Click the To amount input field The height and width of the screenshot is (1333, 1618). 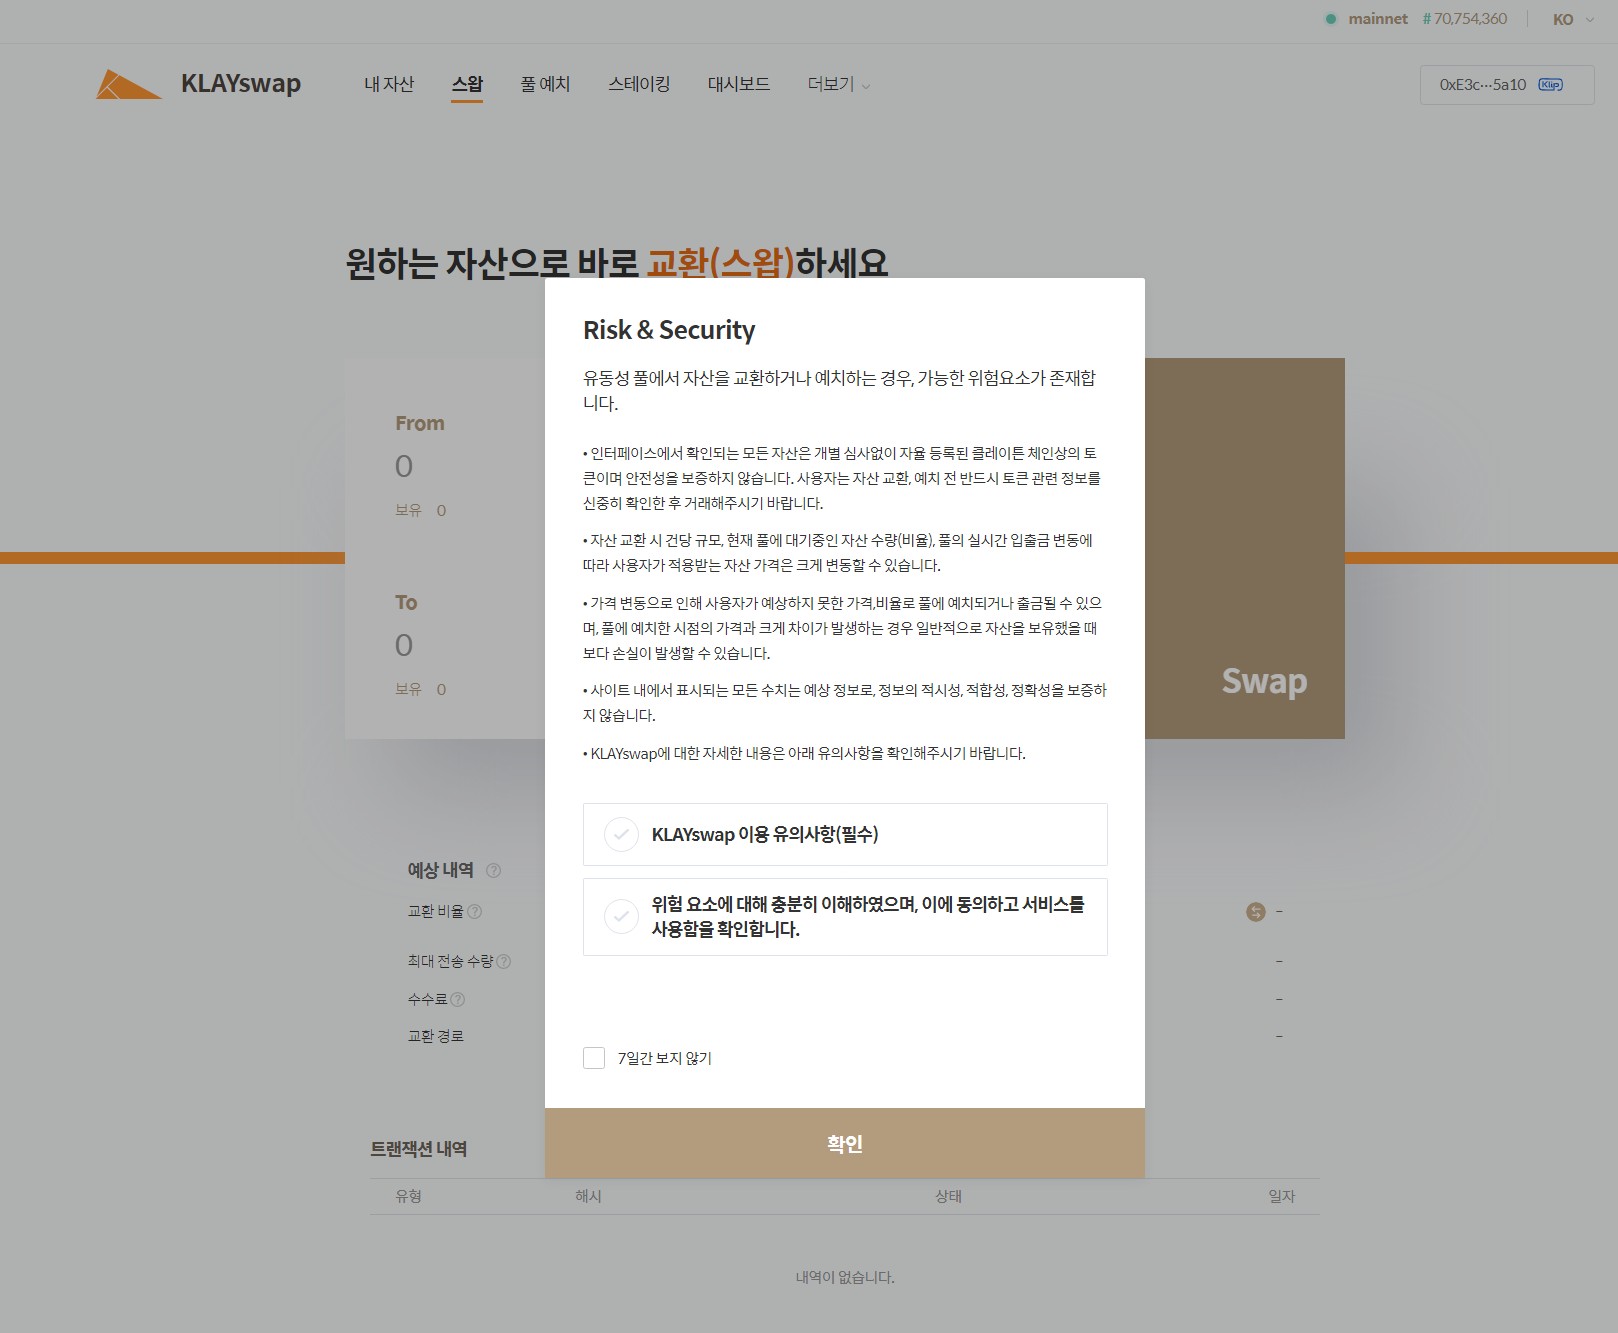point(404,645)
